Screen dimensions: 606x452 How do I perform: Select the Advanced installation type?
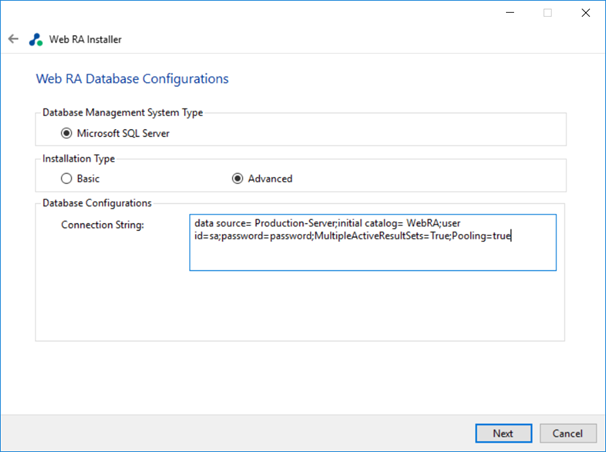click(237, 179)
